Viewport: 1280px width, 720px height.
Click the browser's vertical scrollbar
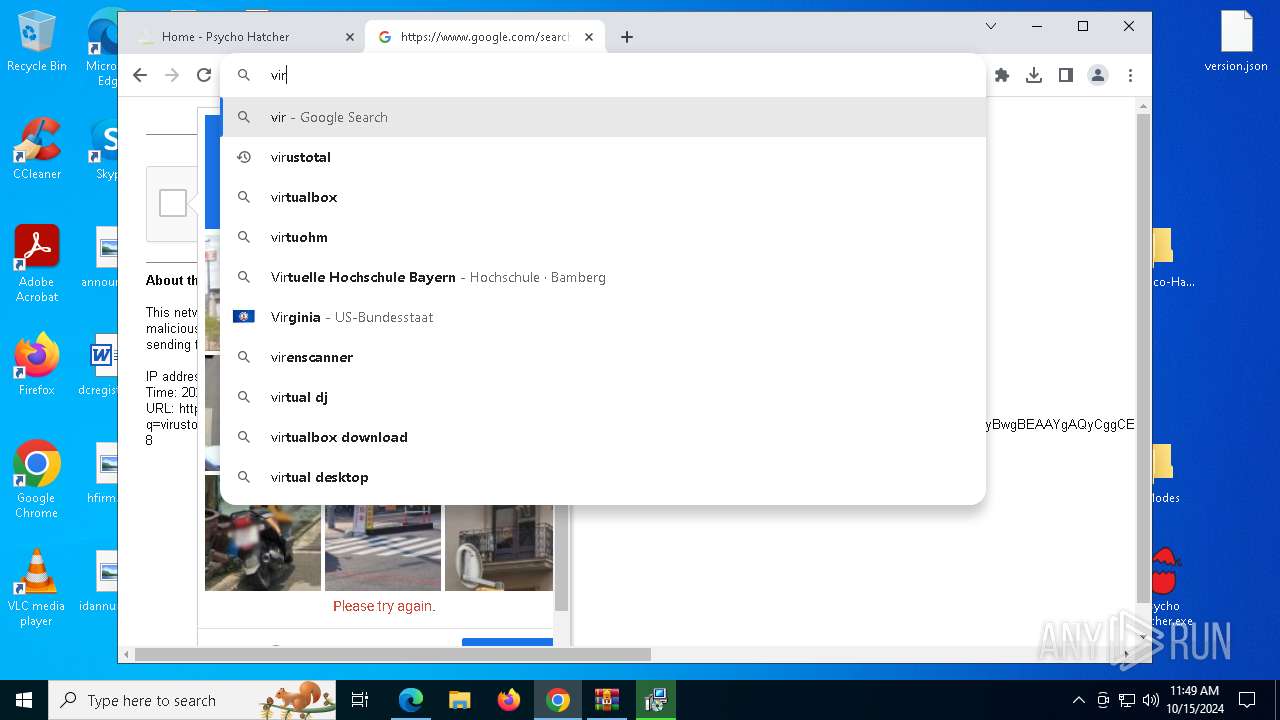(x=1143, y=360)
